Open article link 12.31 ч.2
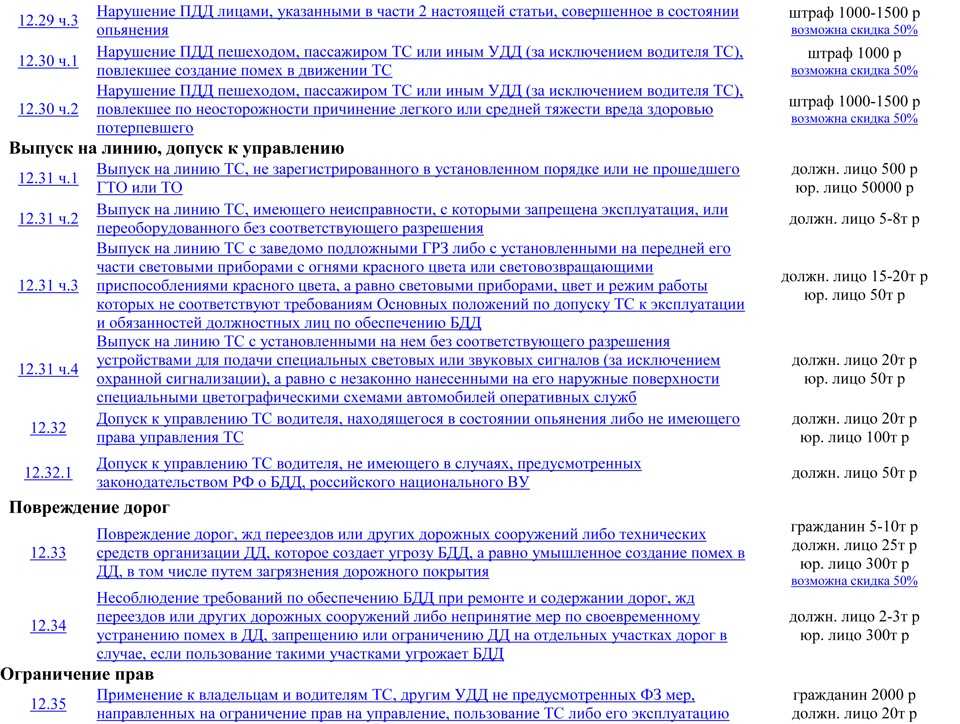 point(48,218)
